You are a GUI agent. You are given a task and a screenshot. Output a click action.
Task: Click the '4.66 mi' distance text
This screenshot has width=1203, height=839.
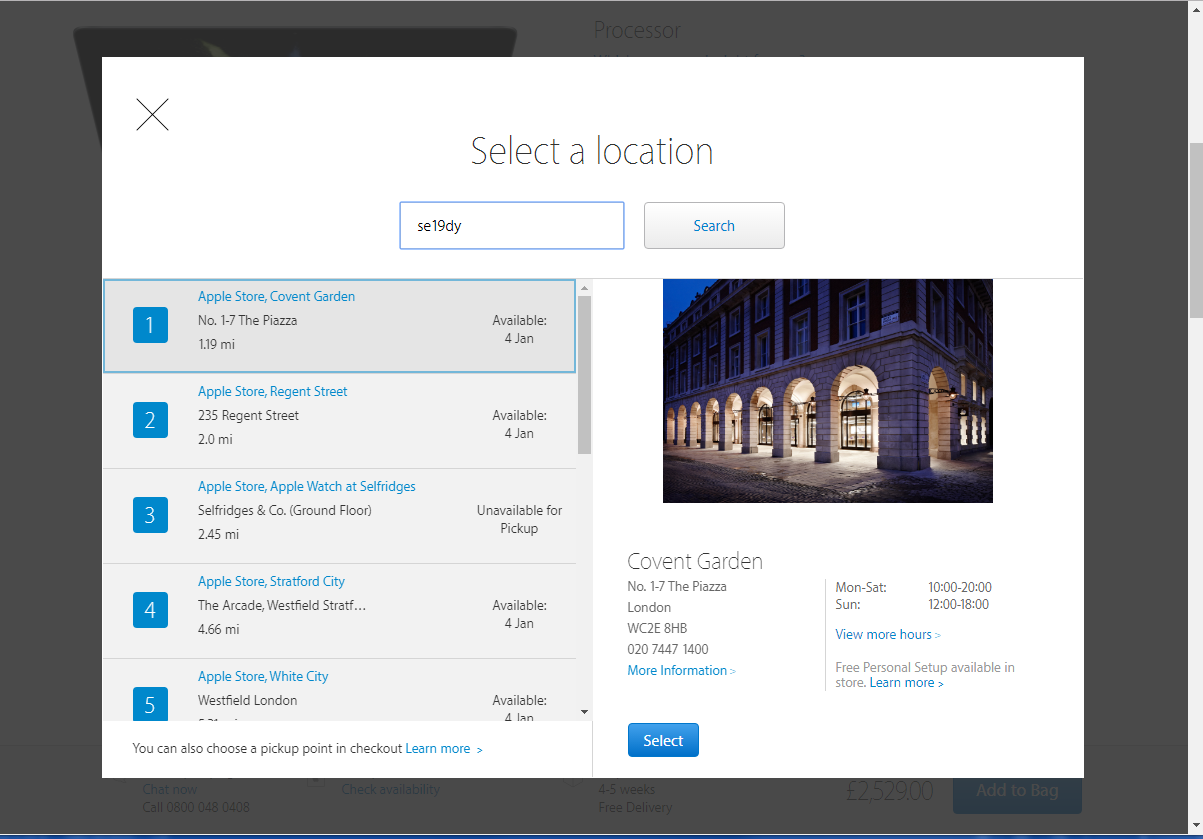coord(218,629)
